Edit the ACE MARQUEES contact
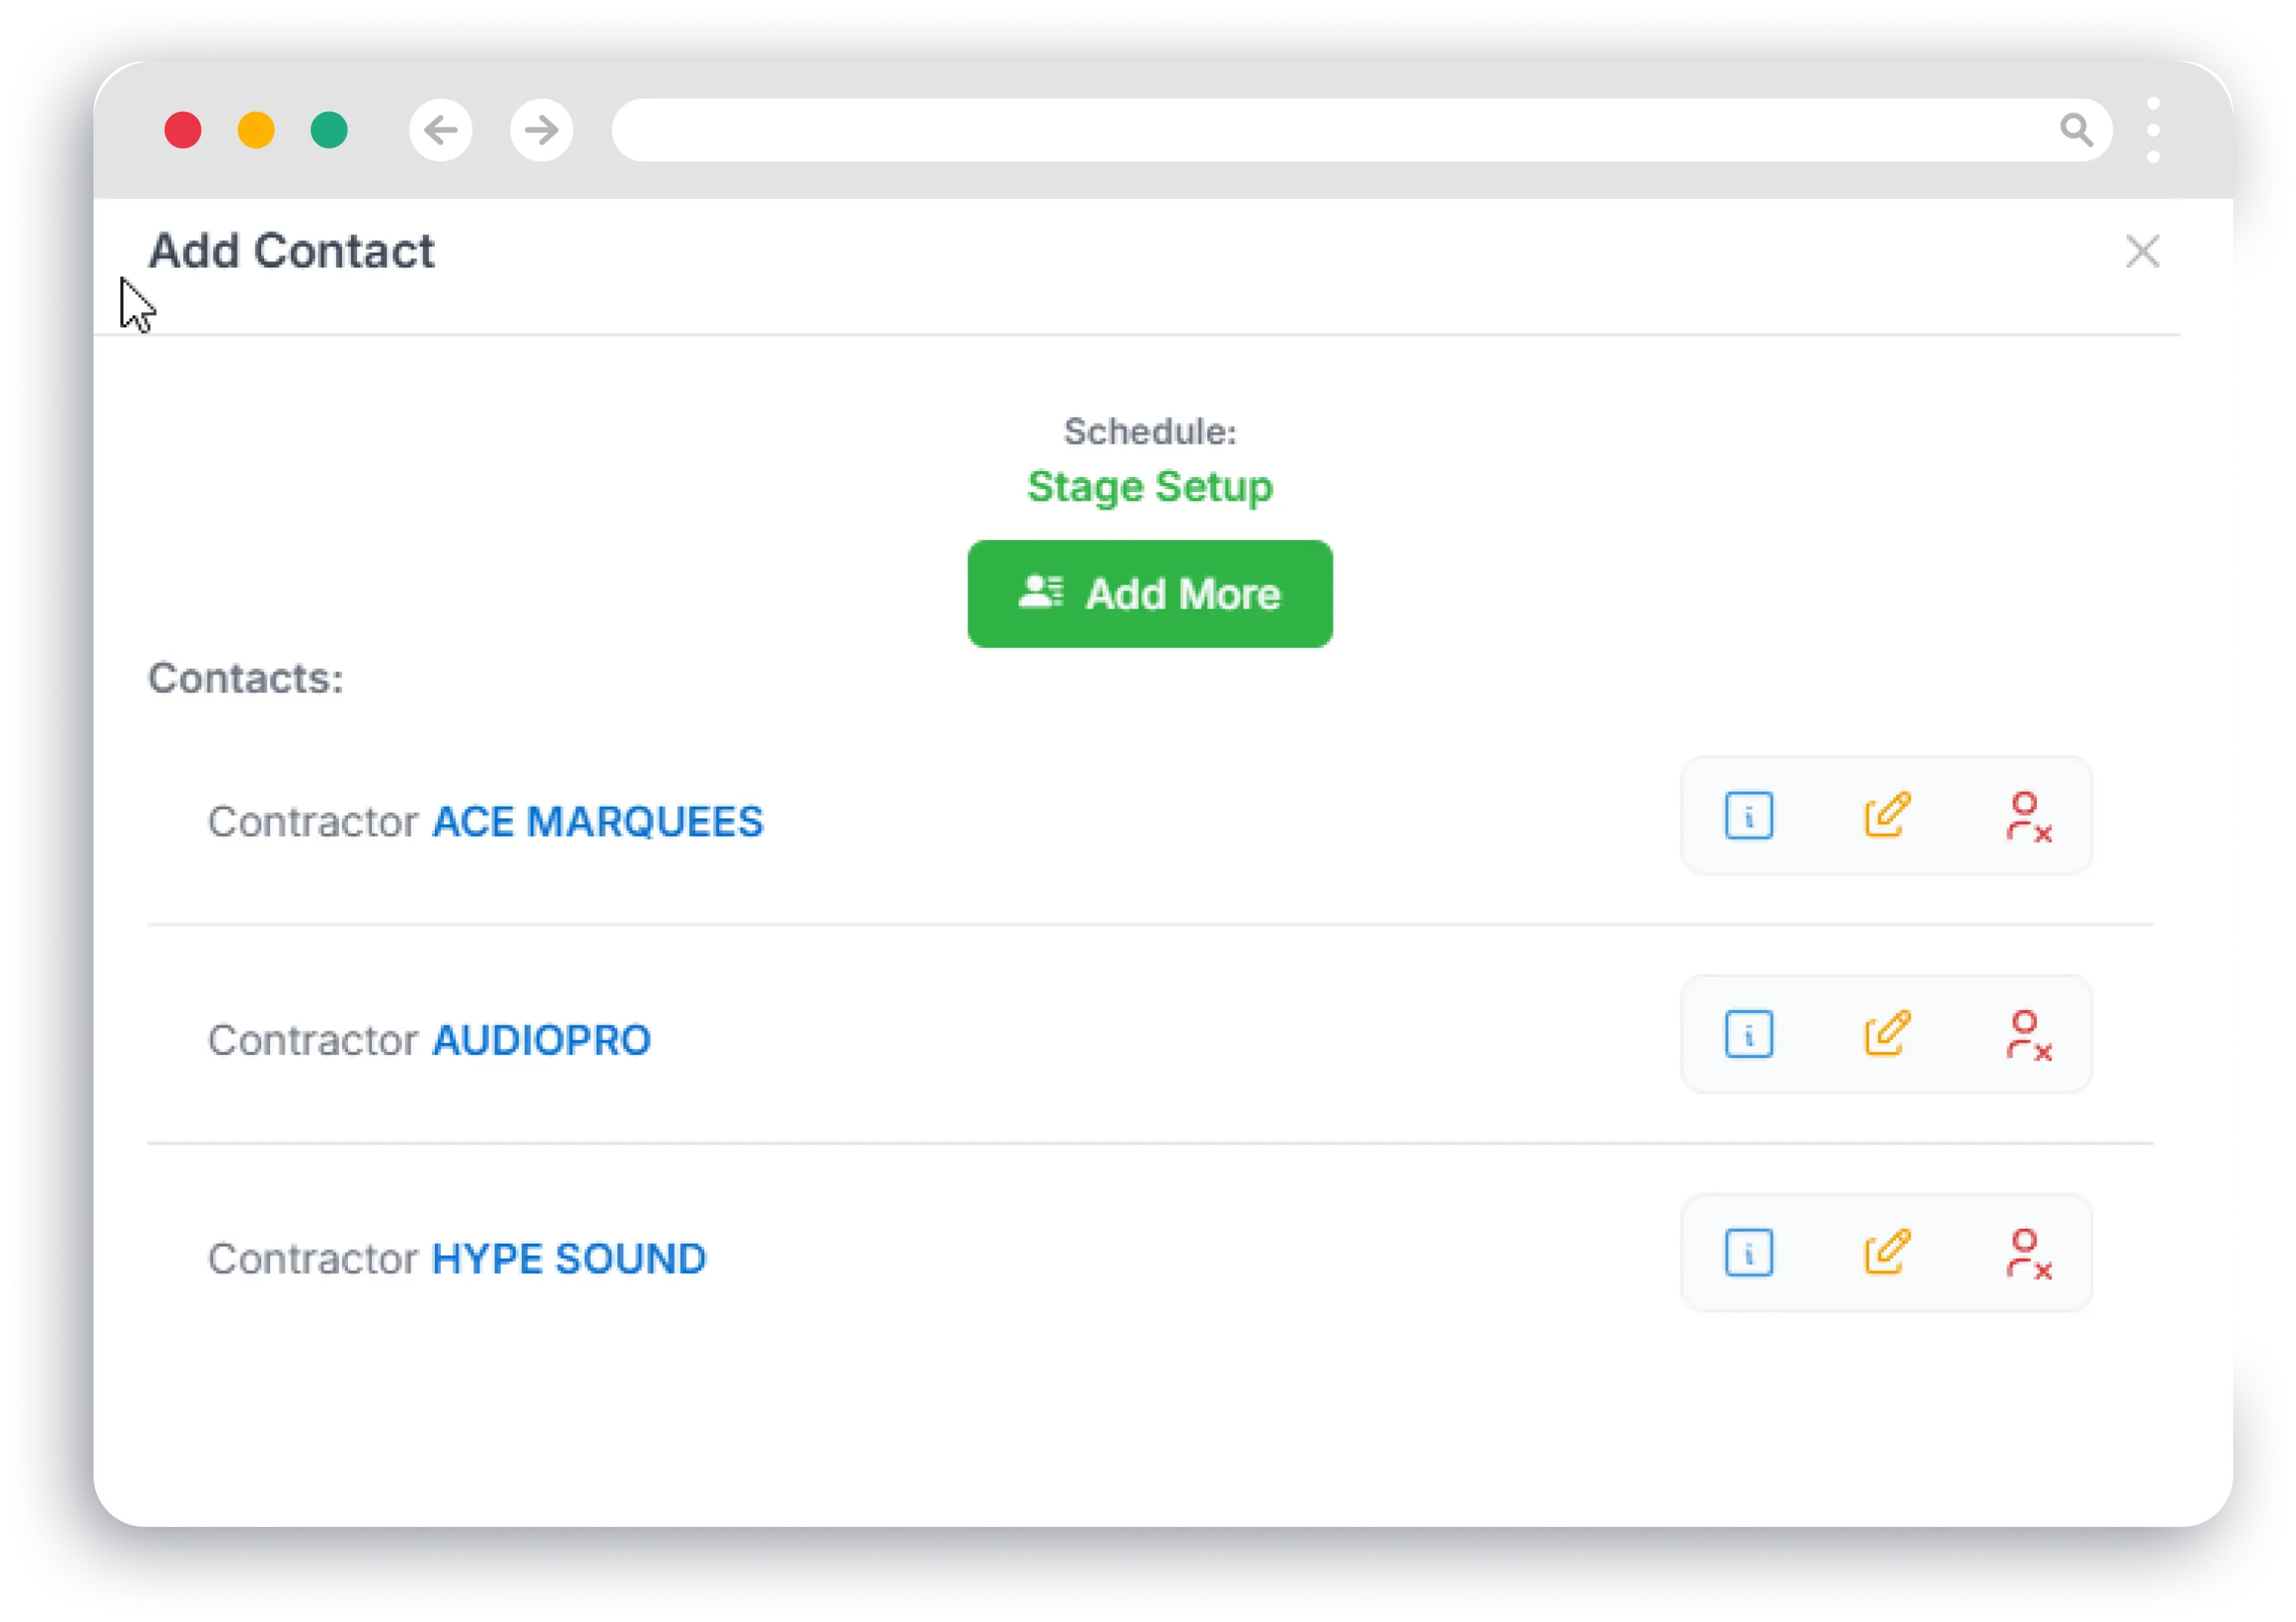The width and height of the screenshot is (2296, 1622). [1887, 816]
